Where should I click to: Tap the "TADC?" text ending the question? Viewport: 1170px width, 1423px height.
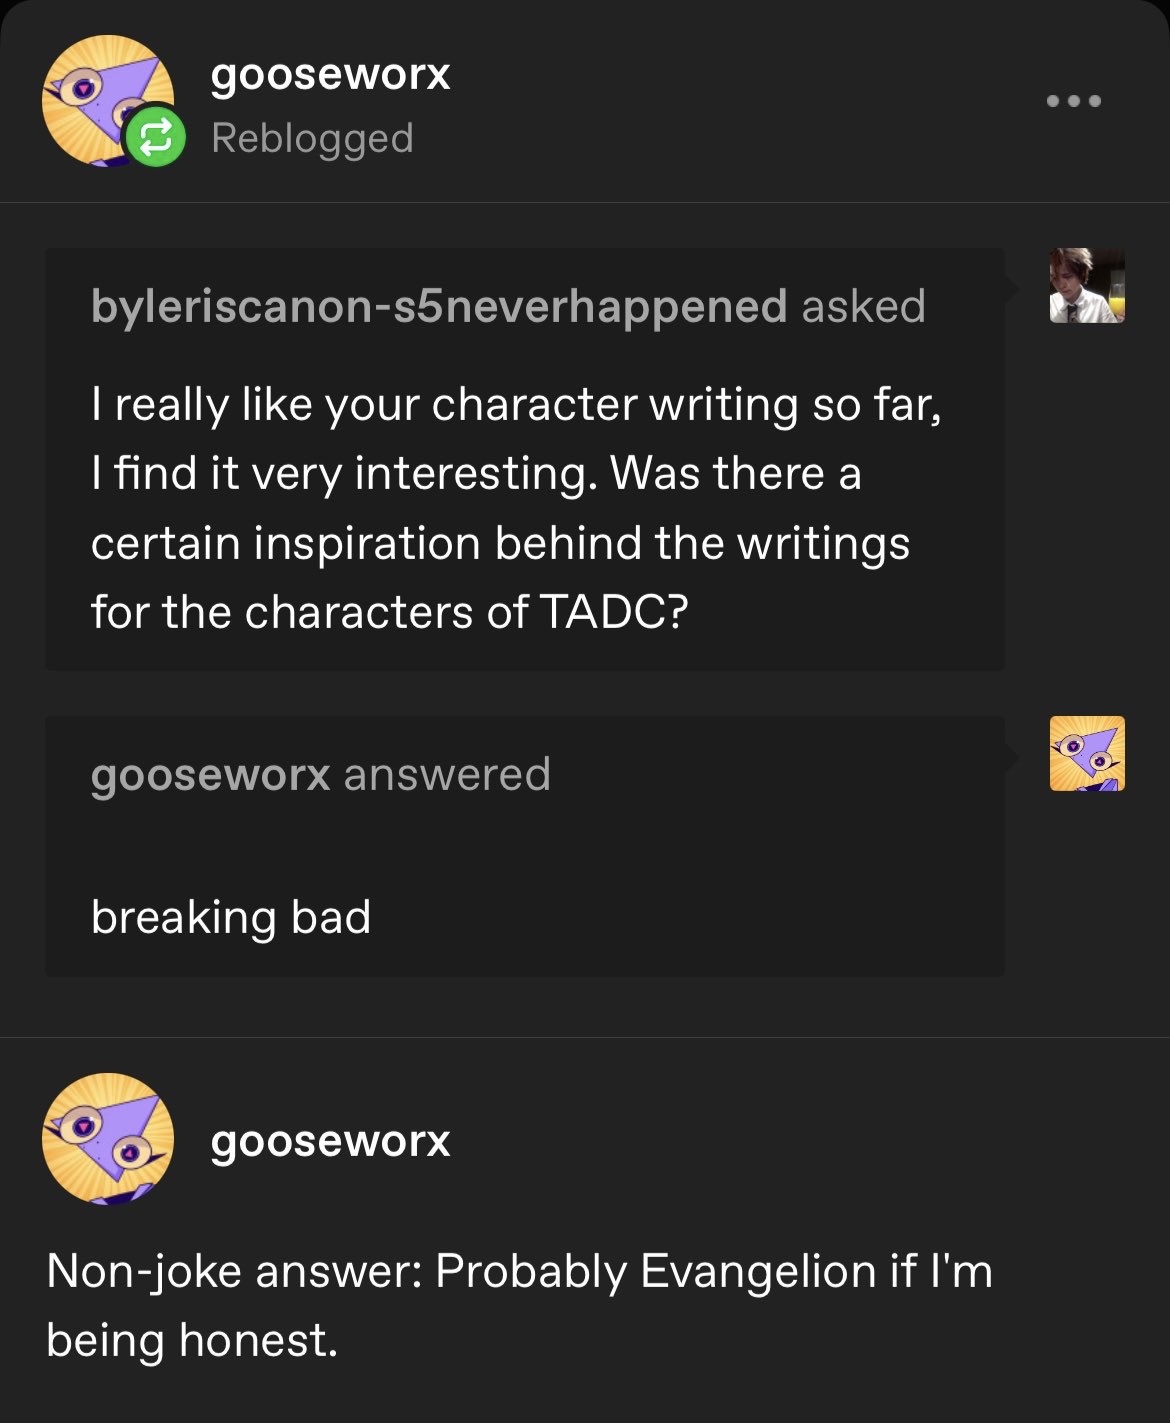click(x=614, y=612)
